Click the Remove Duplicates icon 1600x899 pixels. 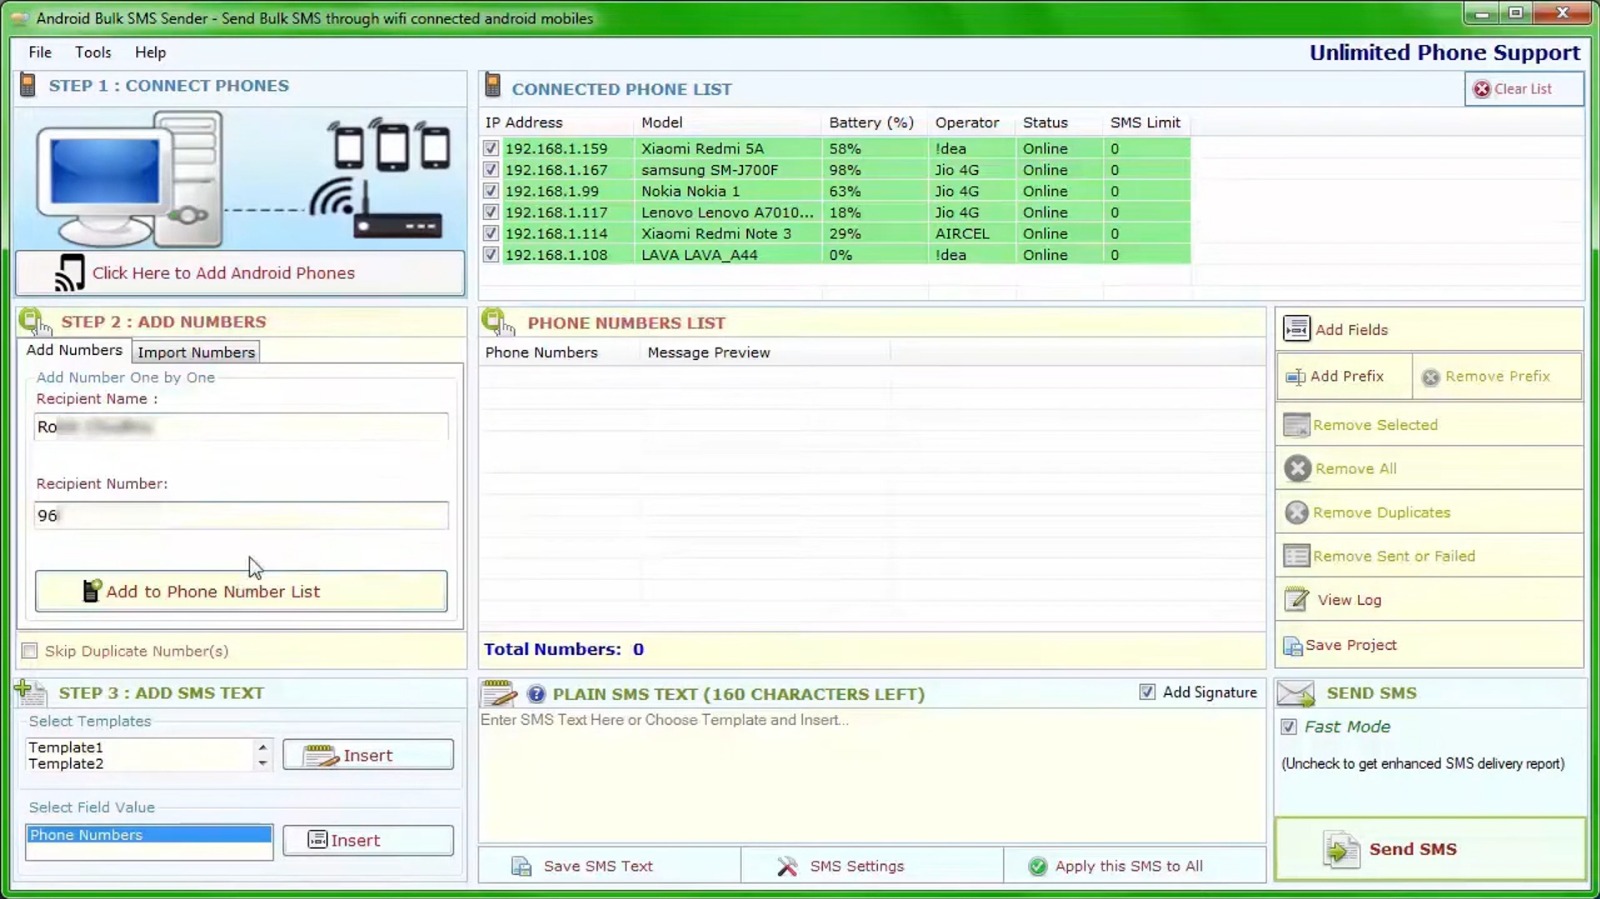click(x=1297, y=513)
